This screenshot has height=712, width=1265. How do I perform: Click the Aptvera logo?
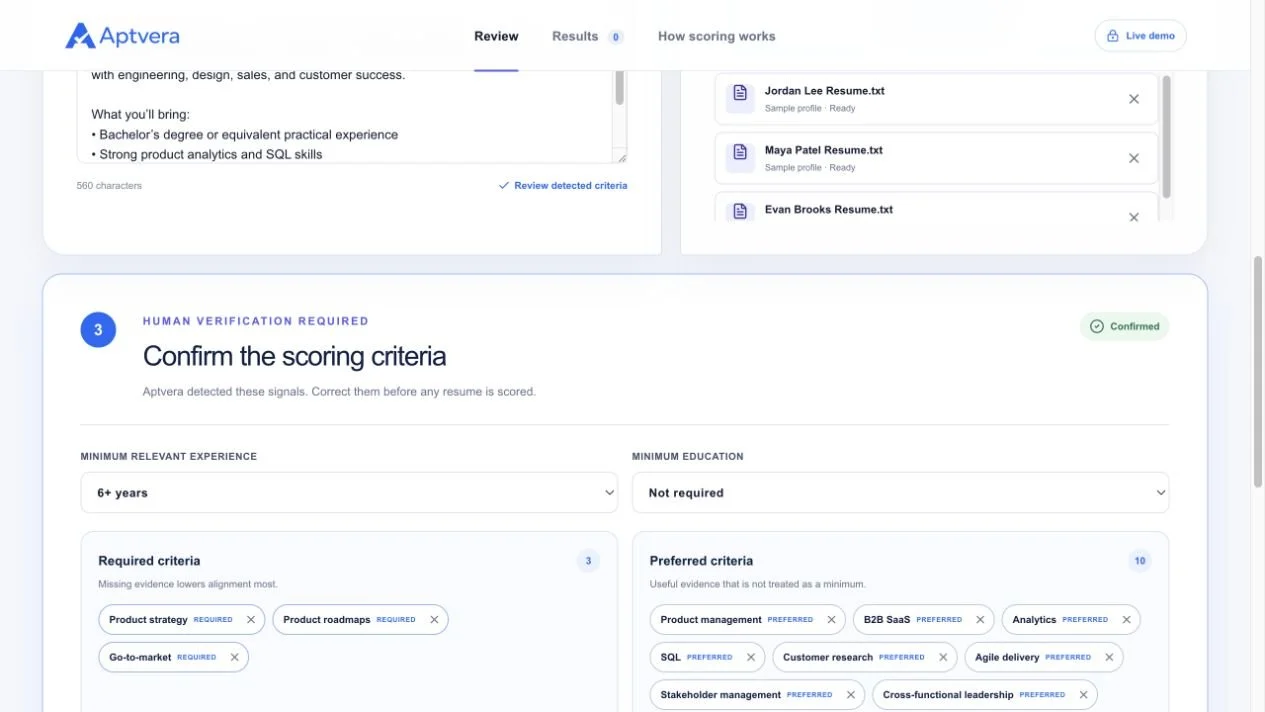point(122,36)
